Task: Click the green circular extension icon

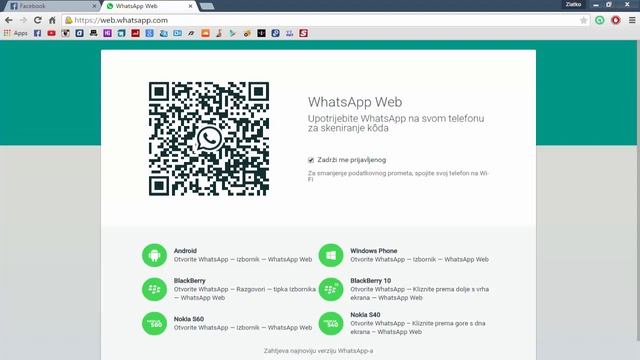Action: [600, 20]
